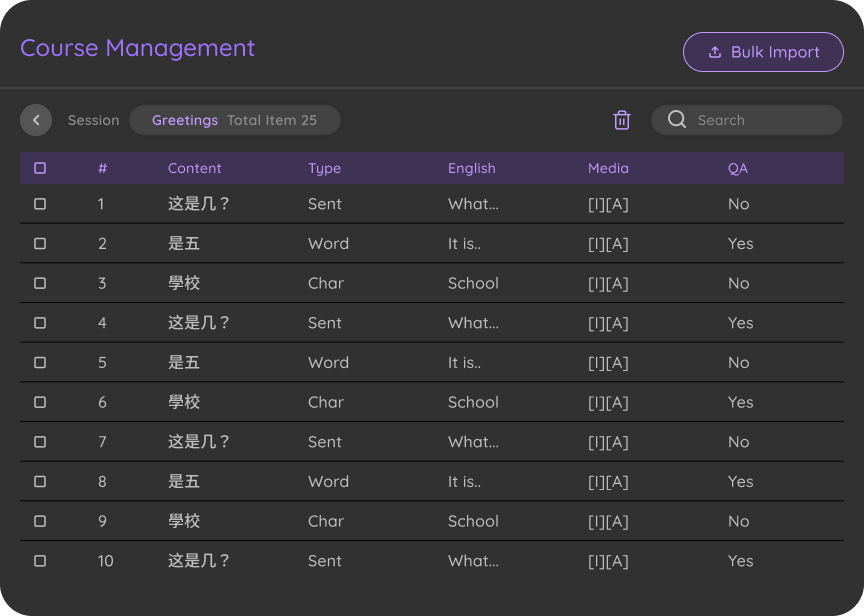This screenshot has height=616, width=864.
Task: Go back with the left chevron button
Action: coord(36,120)
